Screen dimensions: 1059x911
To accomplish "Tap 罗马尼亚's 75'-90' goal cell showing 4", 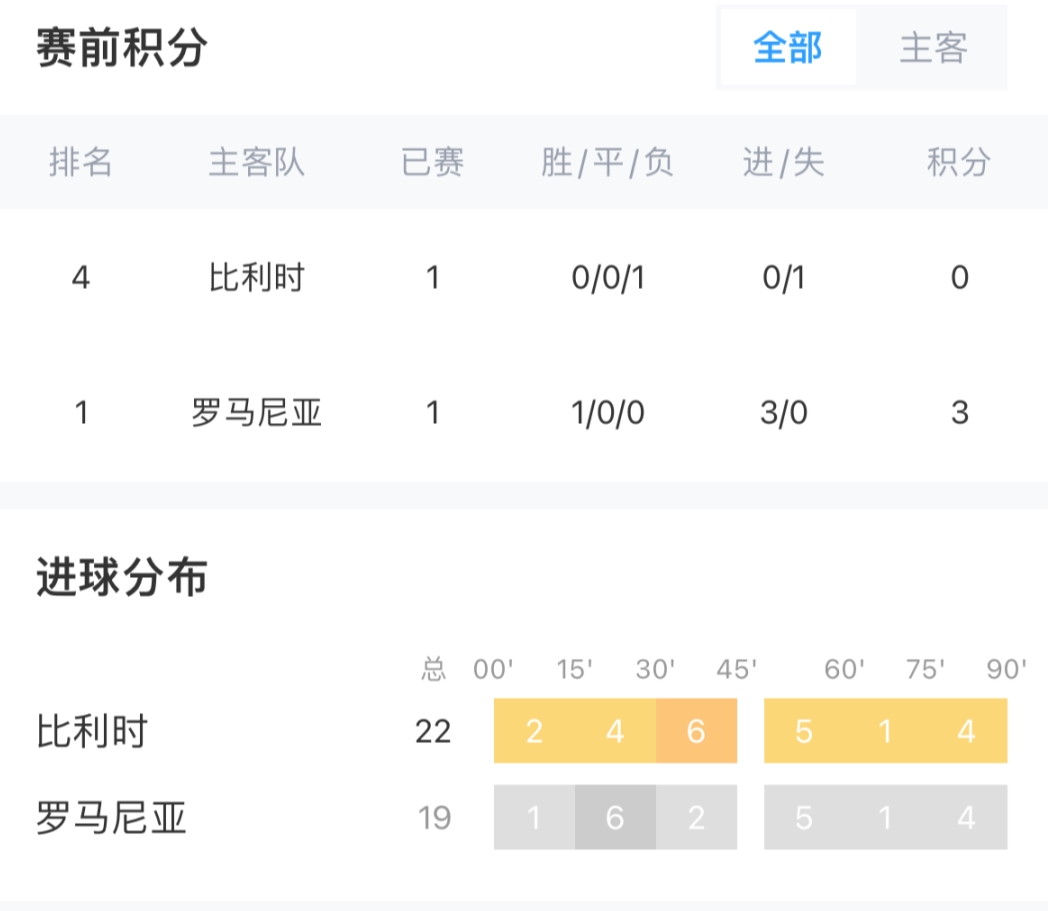I will click(x=966, y=818).
